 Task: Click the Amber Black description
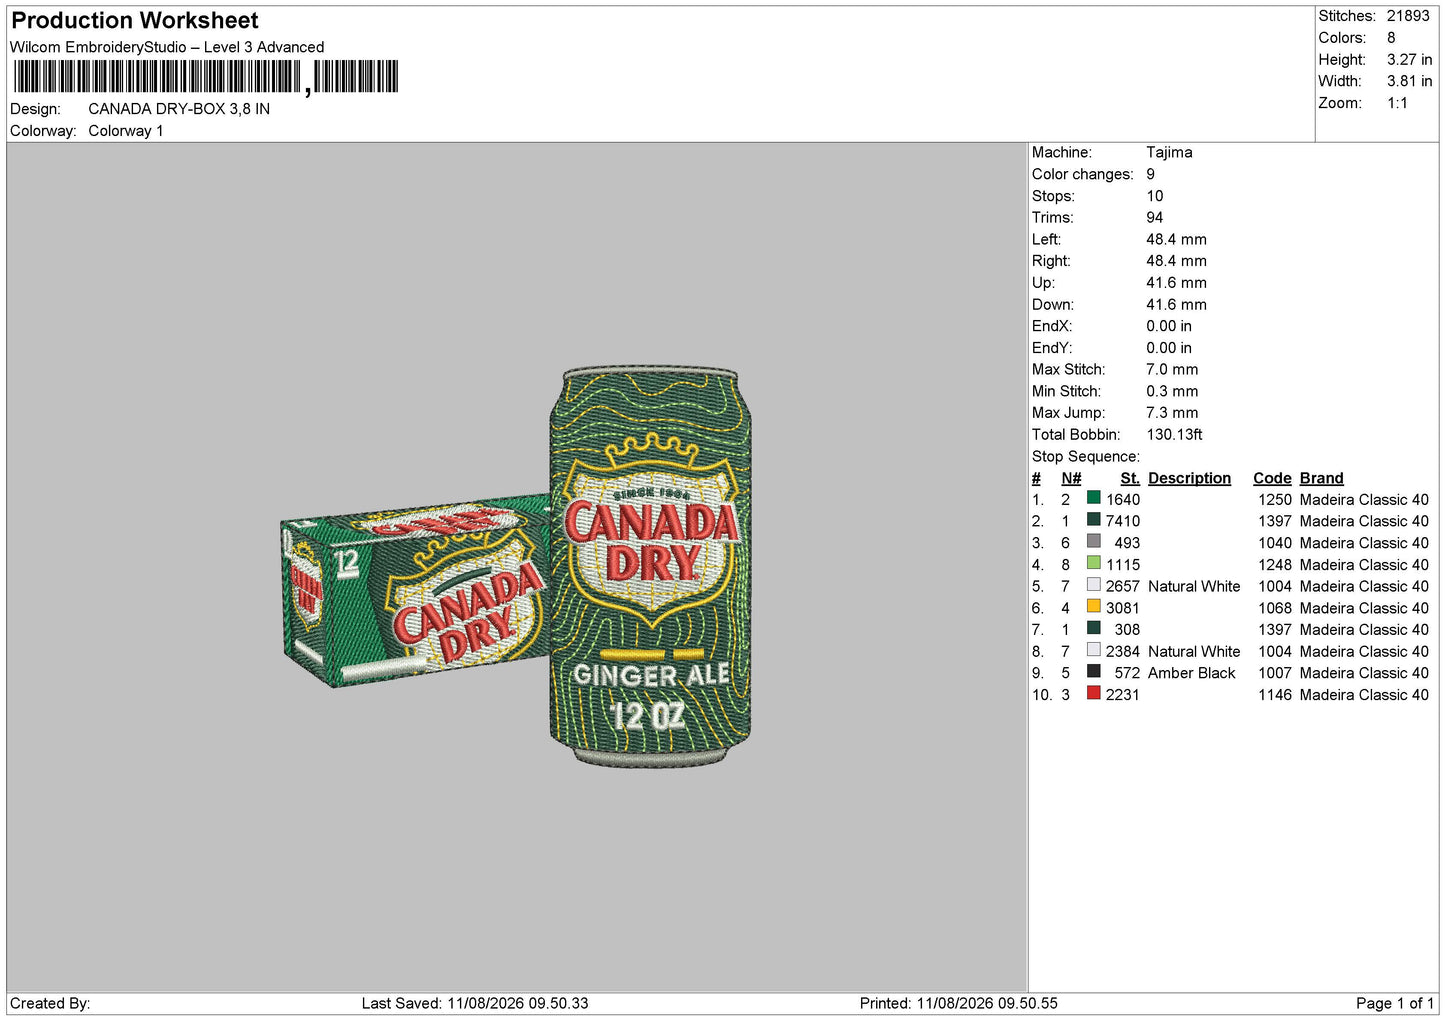click(x=1192, y=673)
